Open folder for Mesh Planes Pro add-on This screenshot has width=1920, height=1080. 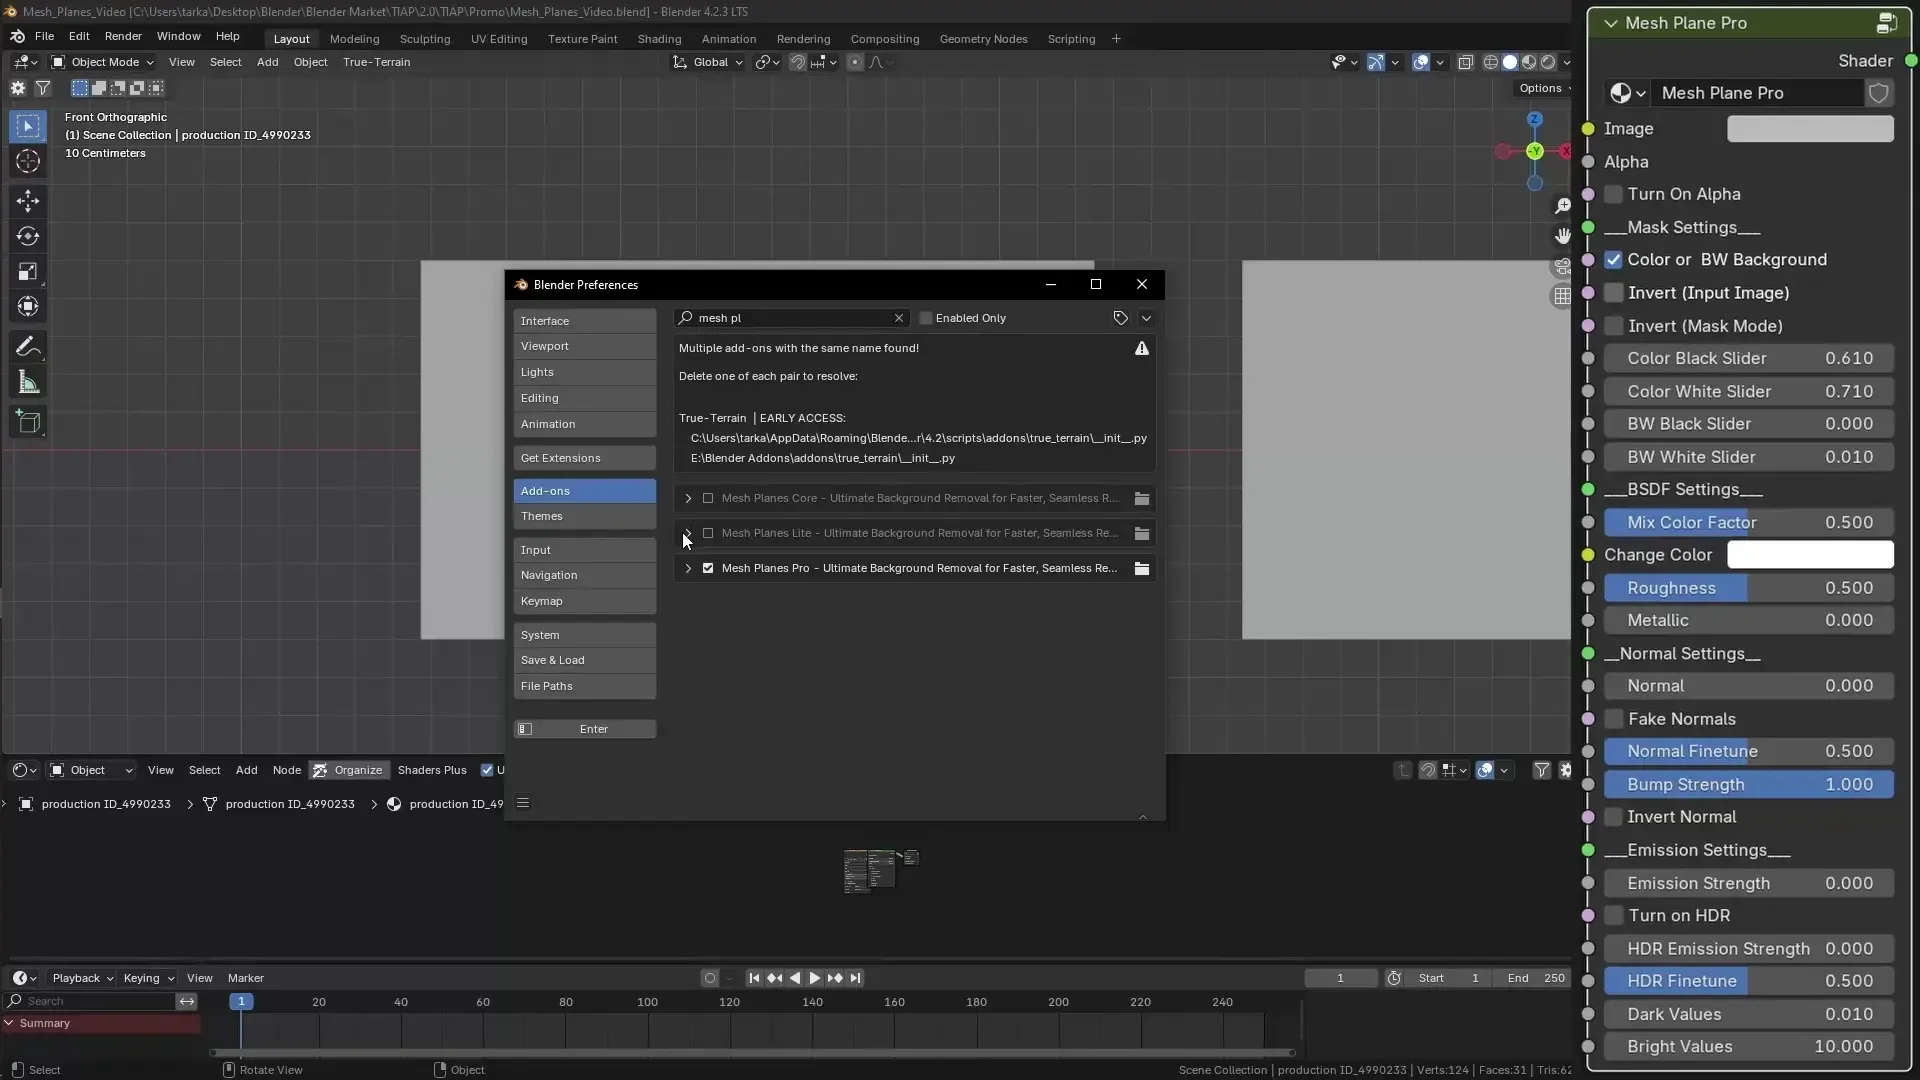(x=1141, y=568)
